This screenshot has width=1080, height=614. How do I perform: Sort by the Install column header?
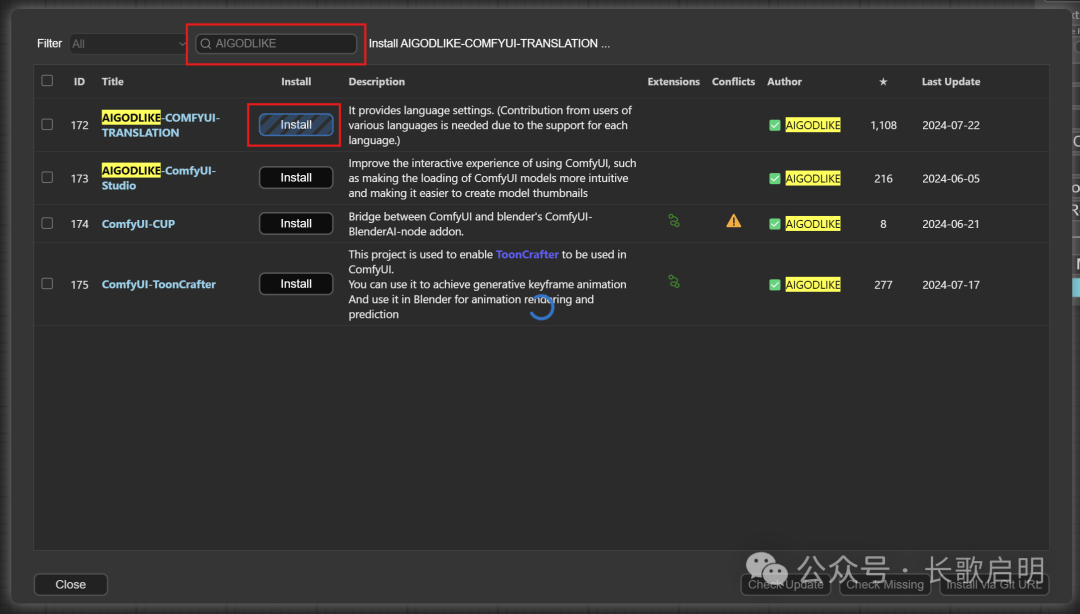pyautogui.click(x=296, y=81)
